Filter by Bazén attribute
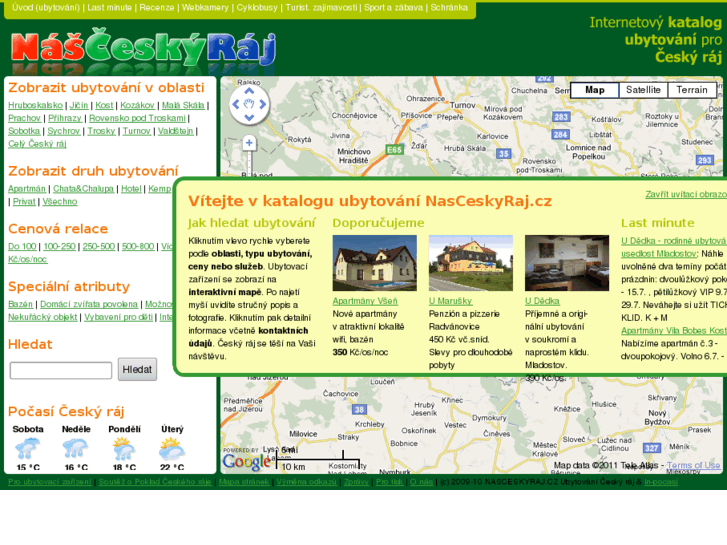Viewport: 727px width, 545px height. pyautogui.click(x=20, y=304)
